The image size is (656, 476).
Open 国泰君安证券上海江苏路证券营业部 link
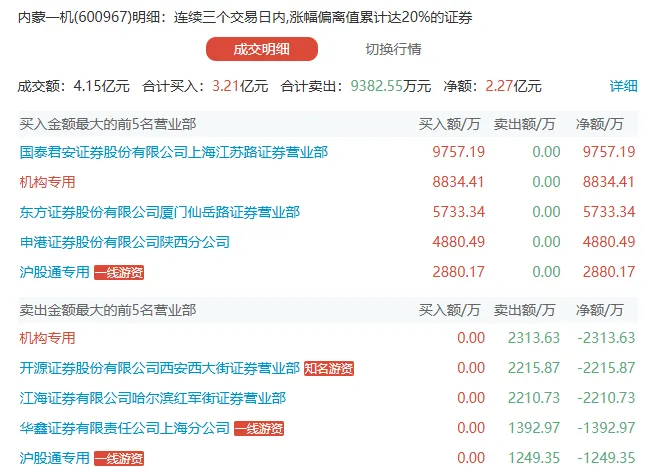click(x=174, y=152)
